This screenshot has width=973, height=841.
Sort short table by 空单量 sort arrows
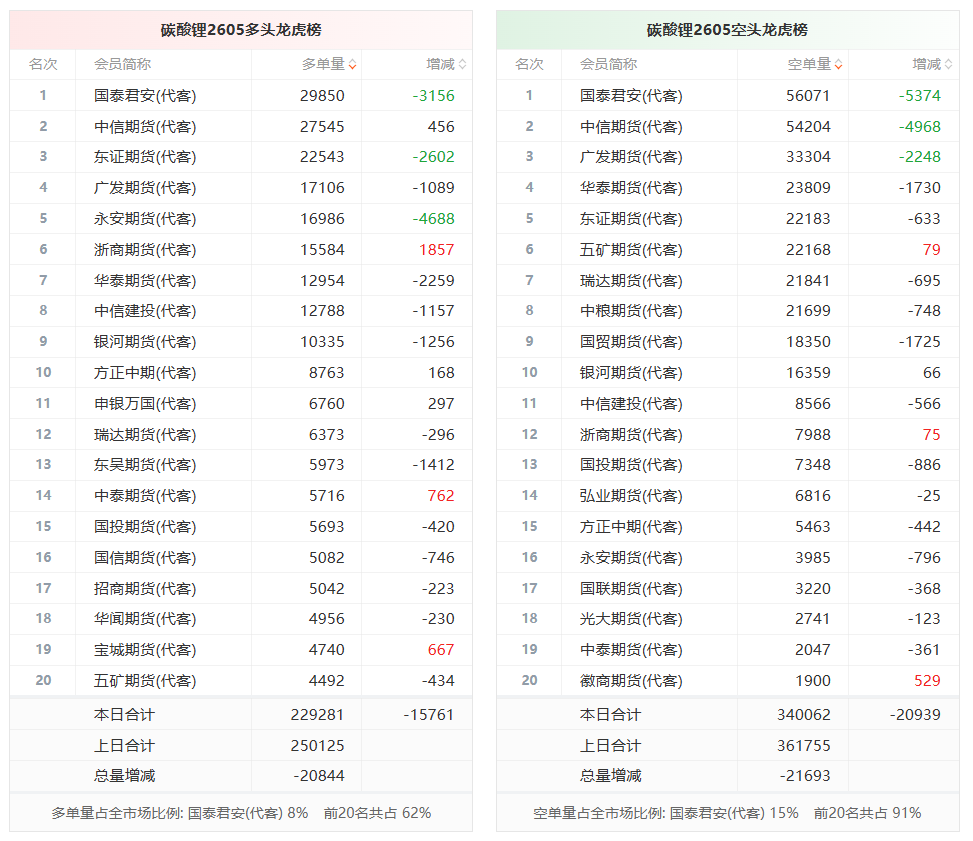click(838, 65)
